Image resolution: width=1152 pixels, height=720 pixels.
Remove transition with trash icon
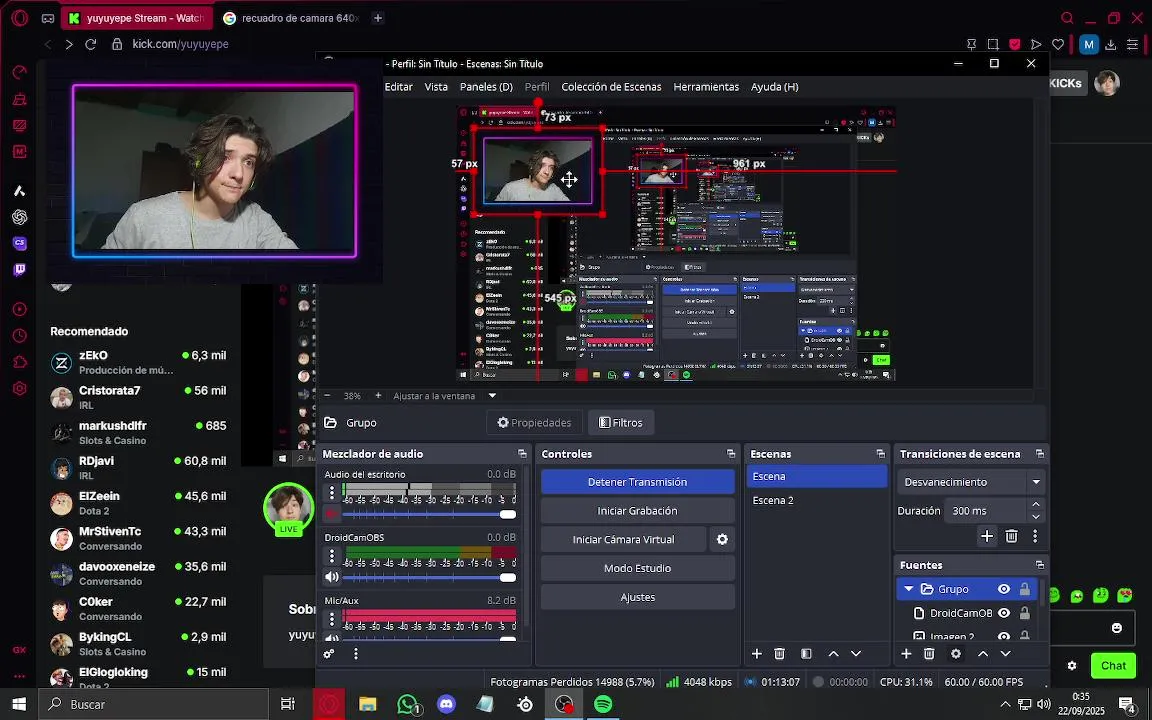[1012, 536]
